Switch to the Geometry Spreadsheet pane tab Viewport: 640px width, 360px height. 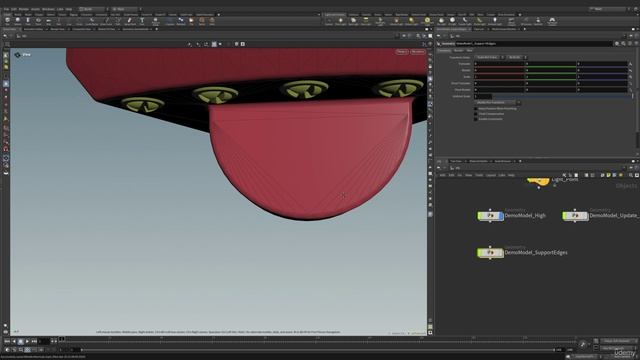click(136, 29)
